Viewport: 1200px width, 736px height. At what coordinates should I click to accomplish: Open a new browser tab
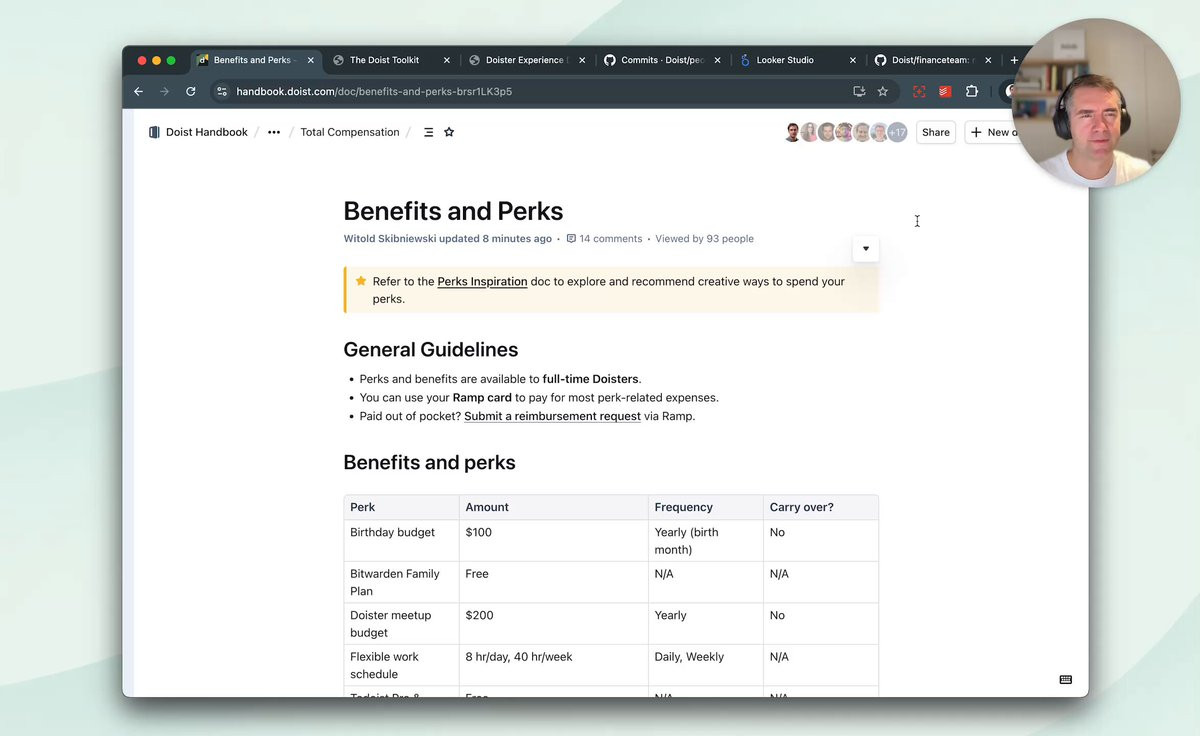tap(1014, 60)
